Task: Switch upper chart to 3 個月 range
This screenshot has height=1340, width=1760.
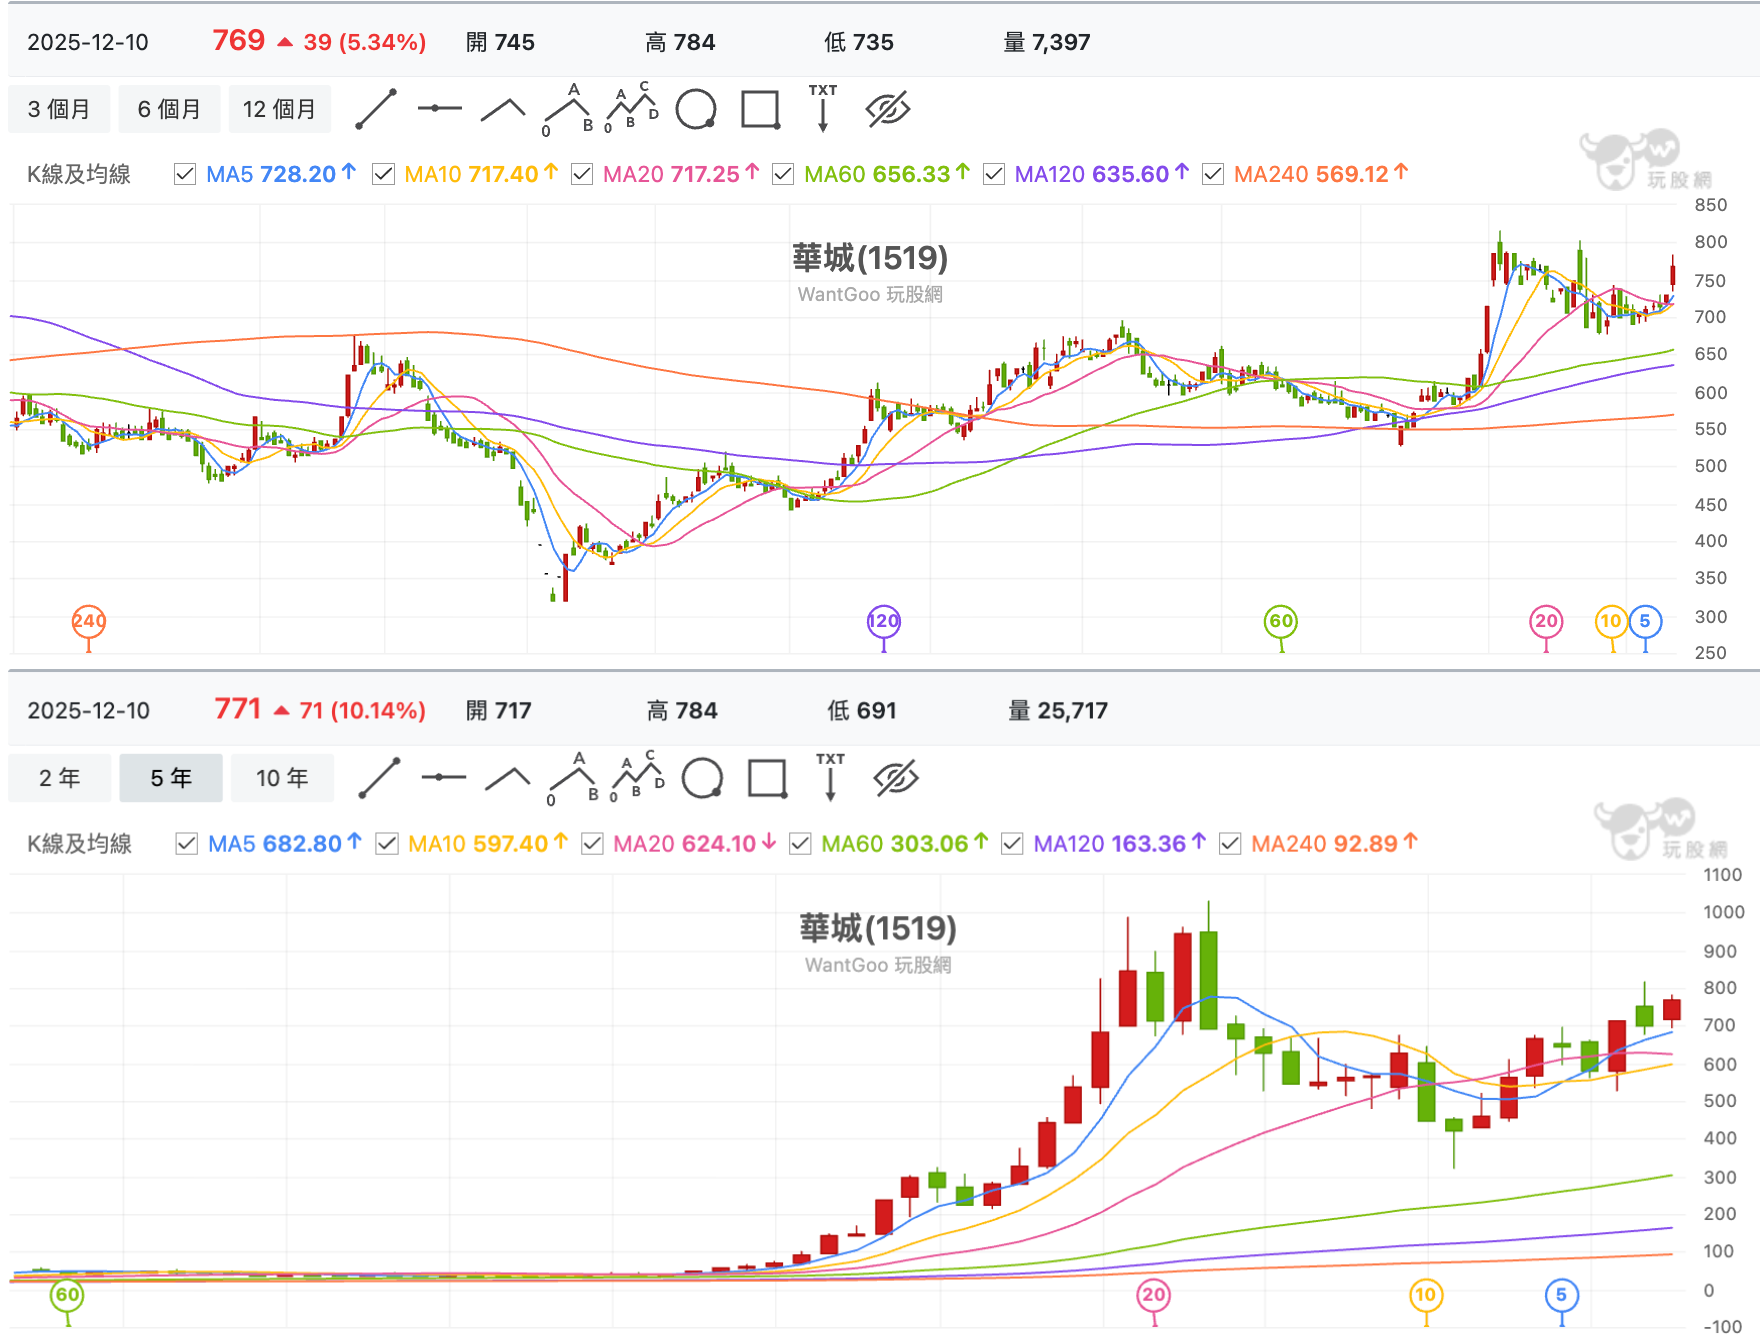Action: click(59, 109)
